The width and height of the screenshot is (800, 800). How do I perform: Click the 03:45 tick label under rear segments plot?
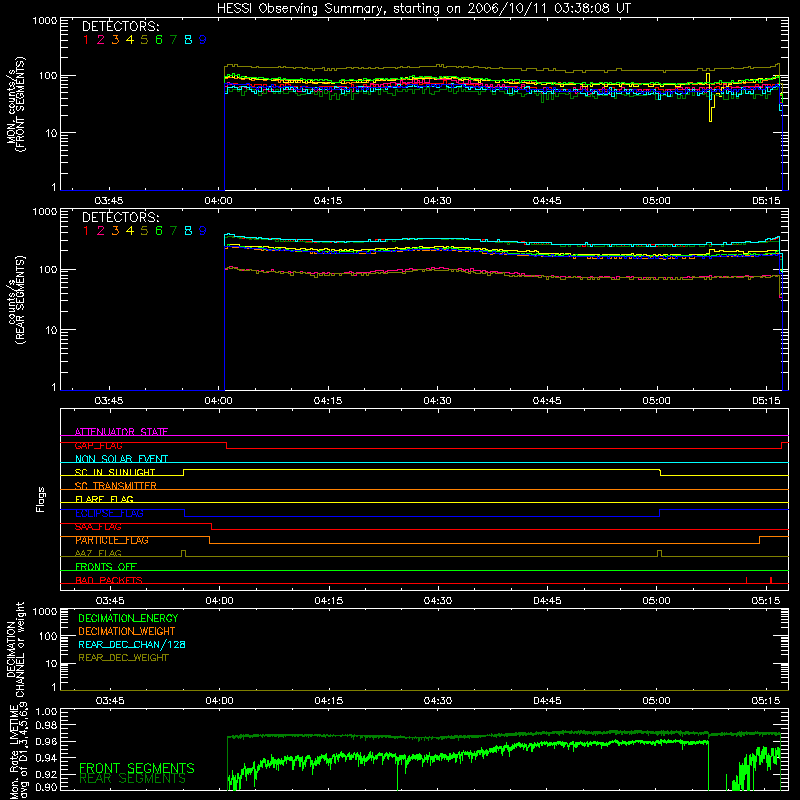109,401
